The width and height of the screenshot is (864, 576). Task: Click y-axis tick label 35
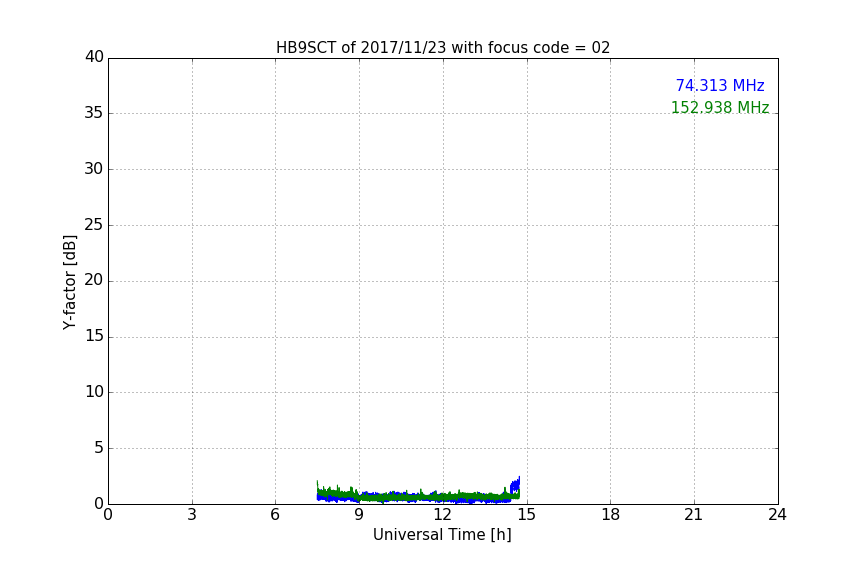click(94, 113)
